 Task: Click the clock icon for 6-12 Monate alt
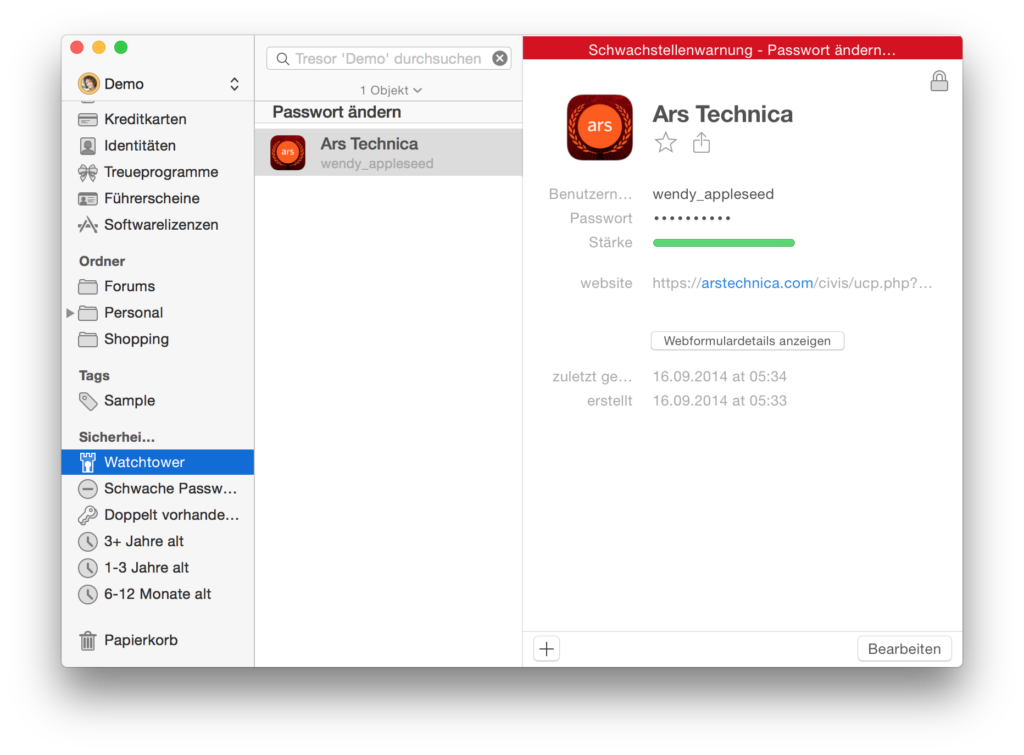coord(88,594)
